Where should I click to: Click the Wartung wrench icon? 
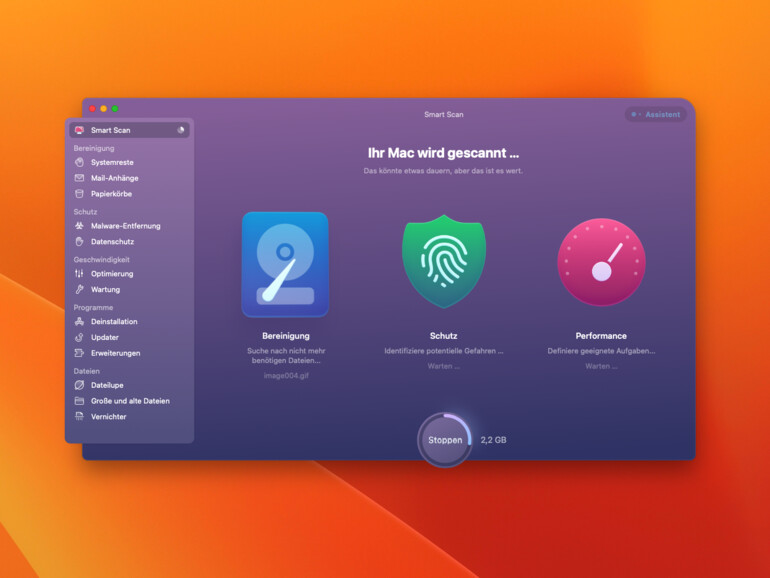(x=80, y=289)
